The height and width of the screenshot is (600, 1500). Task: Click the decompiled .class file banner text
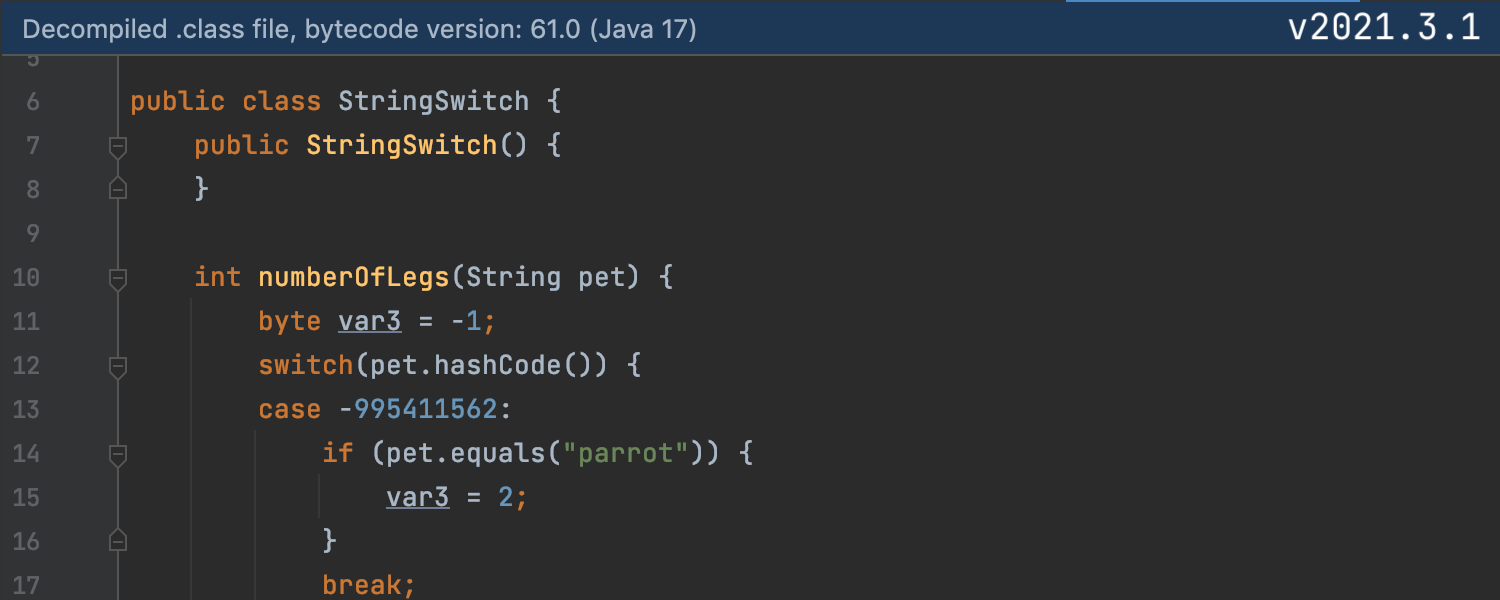pos(359,29)
